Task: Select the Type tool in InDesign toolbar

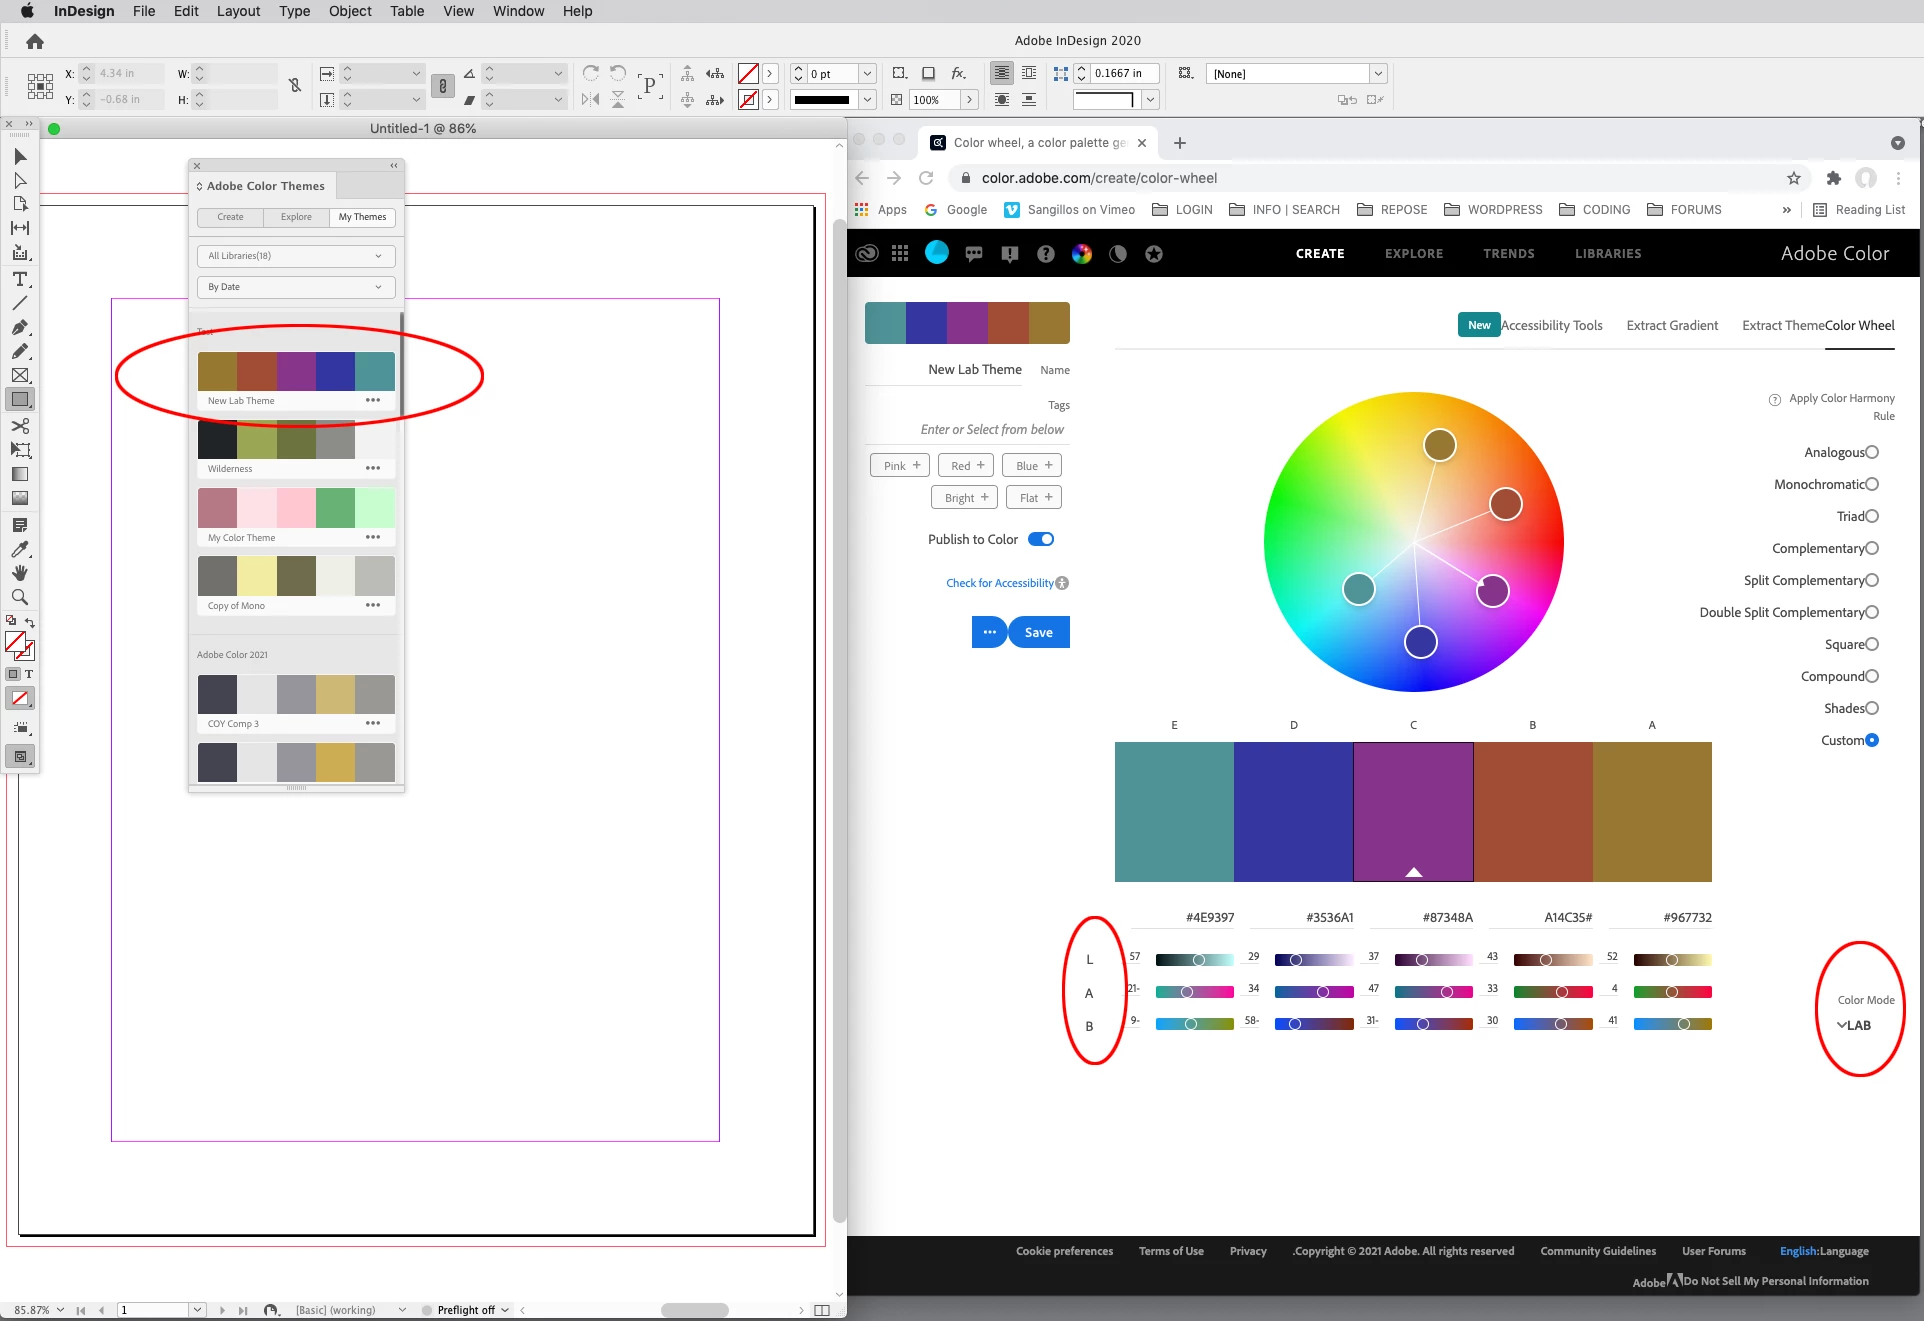Action: pos(20,279)
